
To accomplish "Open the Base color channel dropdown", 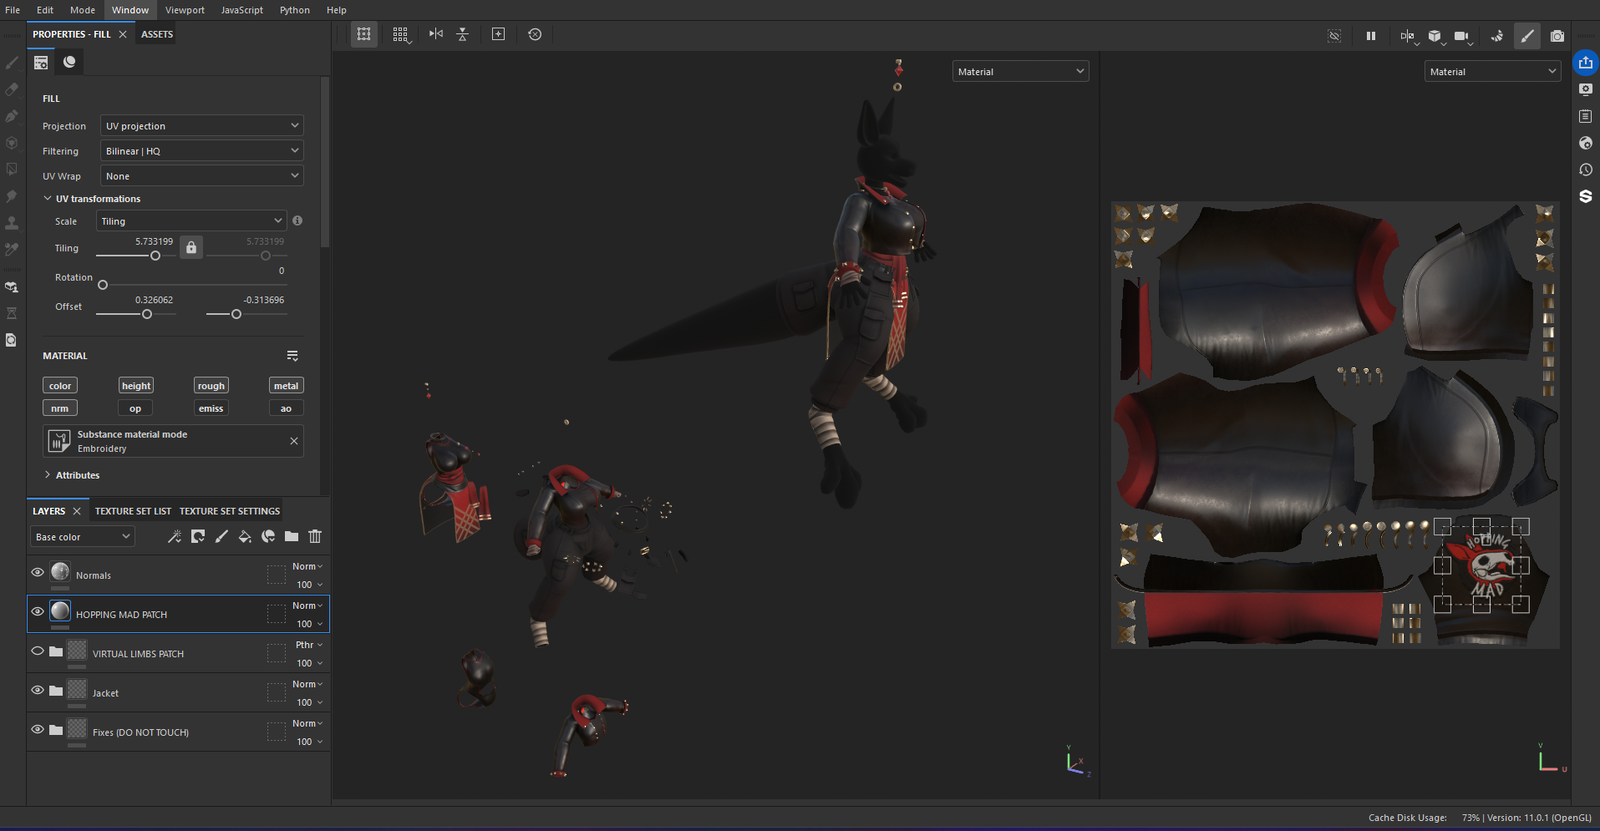I will point(83,537).
